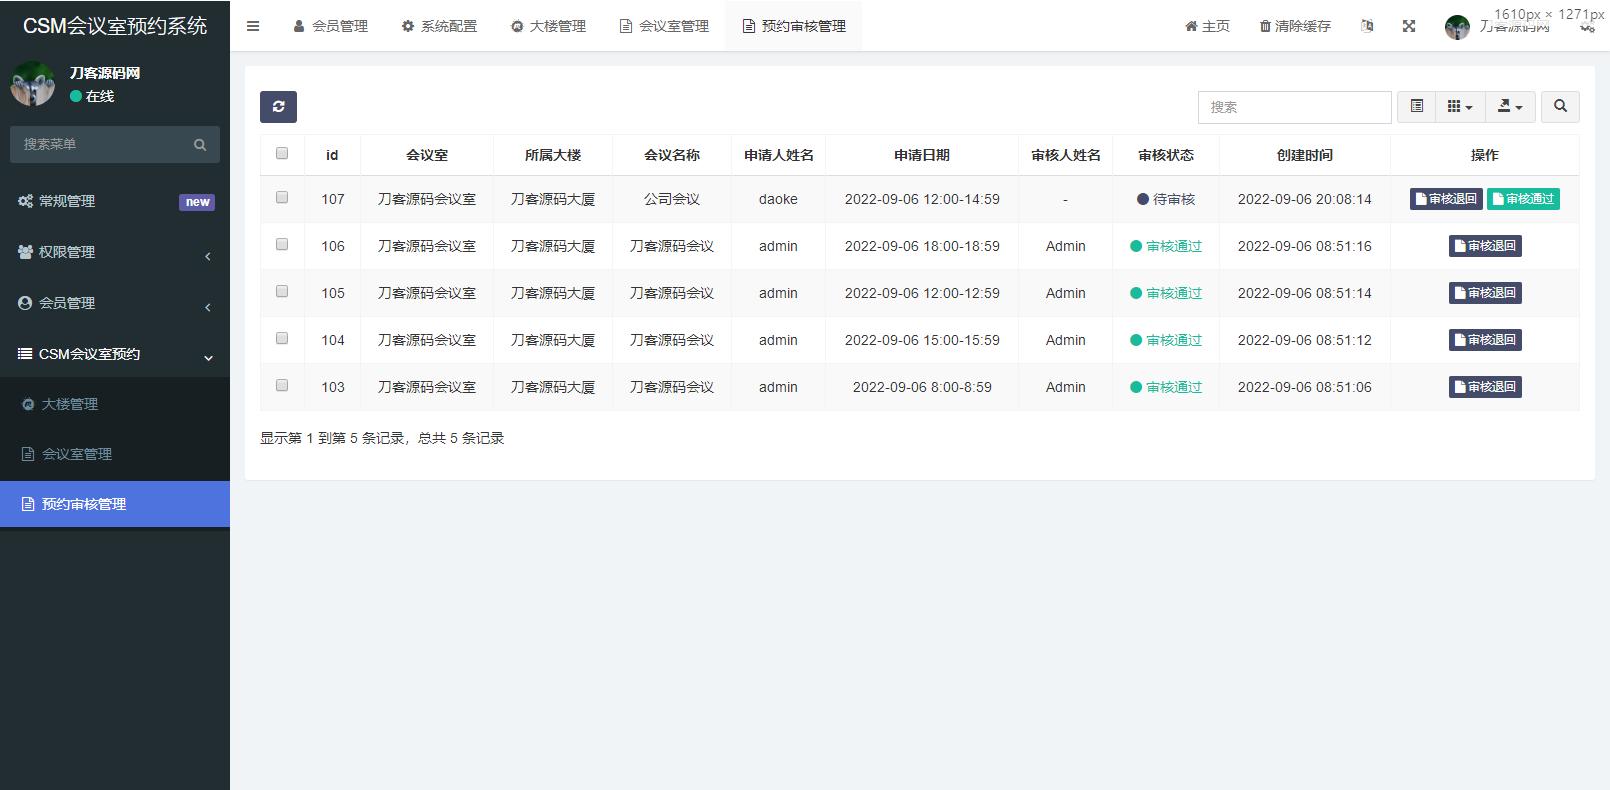Open the language switch icon
The width and height of the screenshot is (1610, 790).
coord(1367,26)
